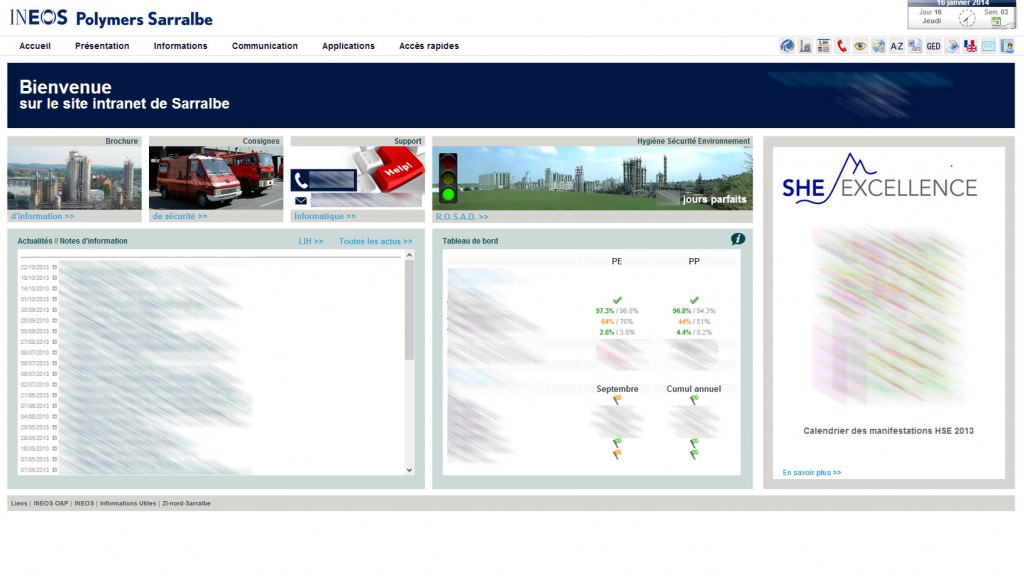
Task: Select the 14/10/2013 news entry
Action: pyautogui.click(x=38, y=289)
